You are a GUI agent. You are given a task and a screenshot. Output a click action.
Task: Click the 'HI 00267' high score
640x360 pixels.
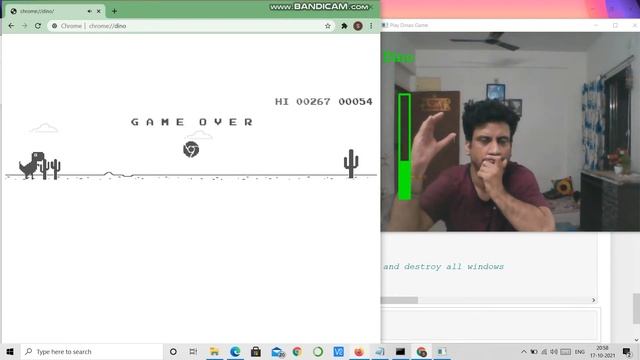(302, 101)
